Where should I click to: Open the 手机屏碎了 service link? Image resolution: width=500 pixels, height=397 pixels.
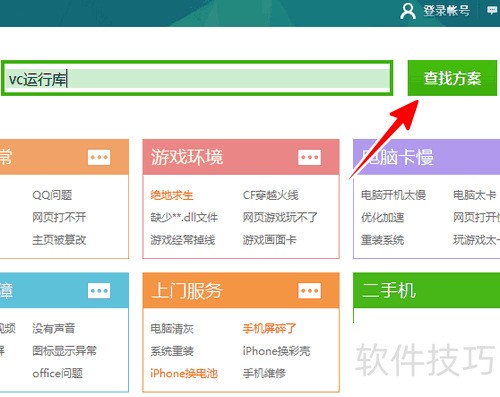coord(269,328)
